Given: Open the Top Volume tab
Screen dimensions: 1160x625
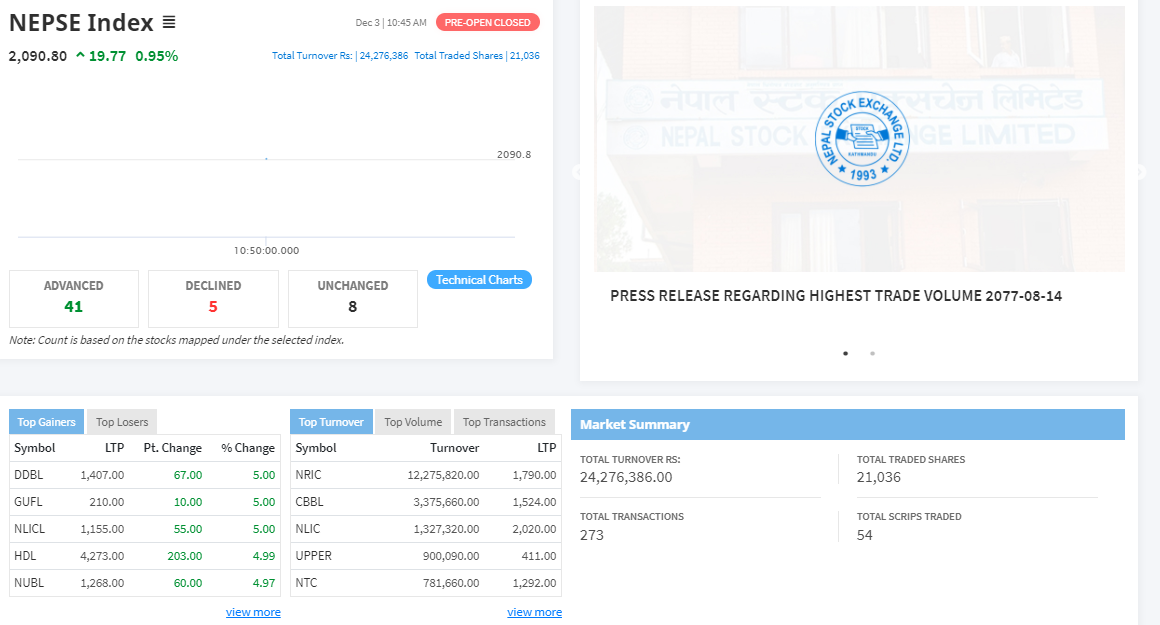Looking at the screenshot, I should click(413, 422).
